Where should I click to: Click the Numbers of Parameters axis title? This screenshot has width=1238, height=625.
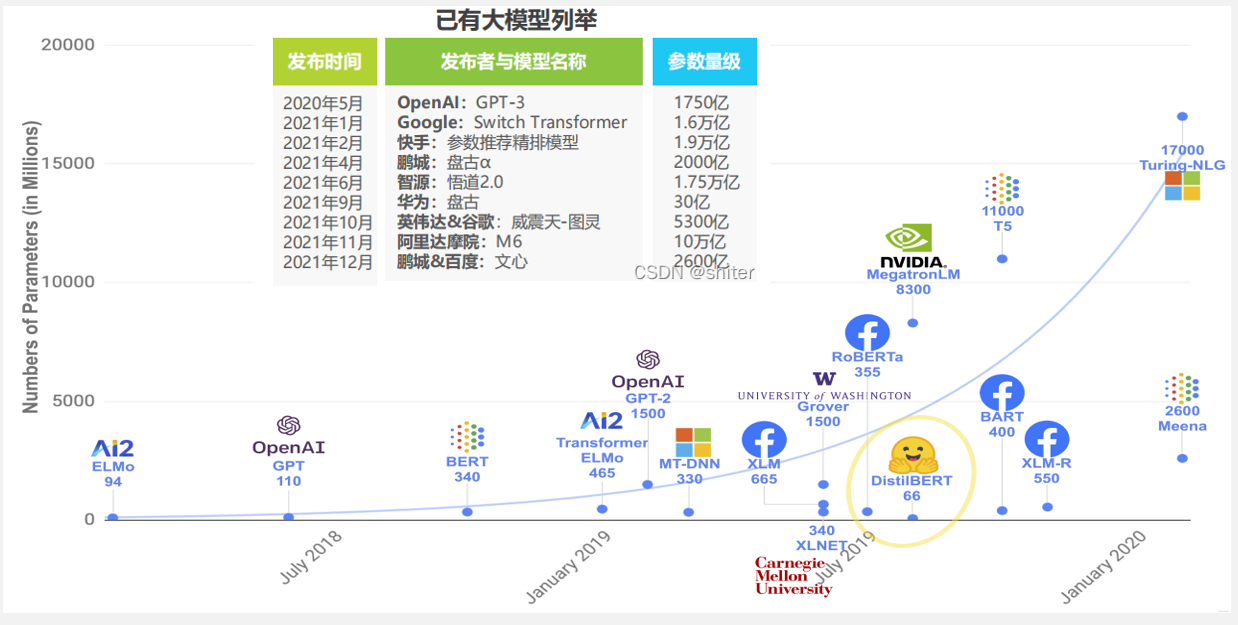(30, 268)
